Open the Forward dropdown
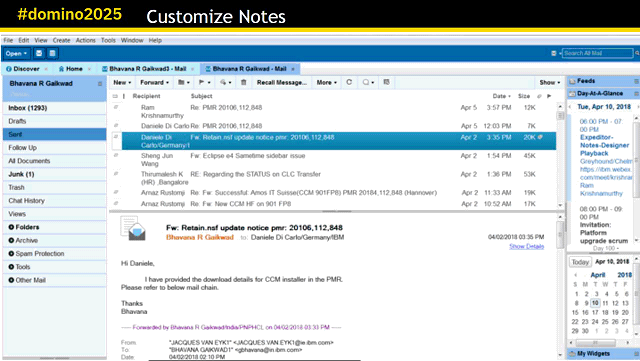 pyautogui.click(x=154, y=82)
